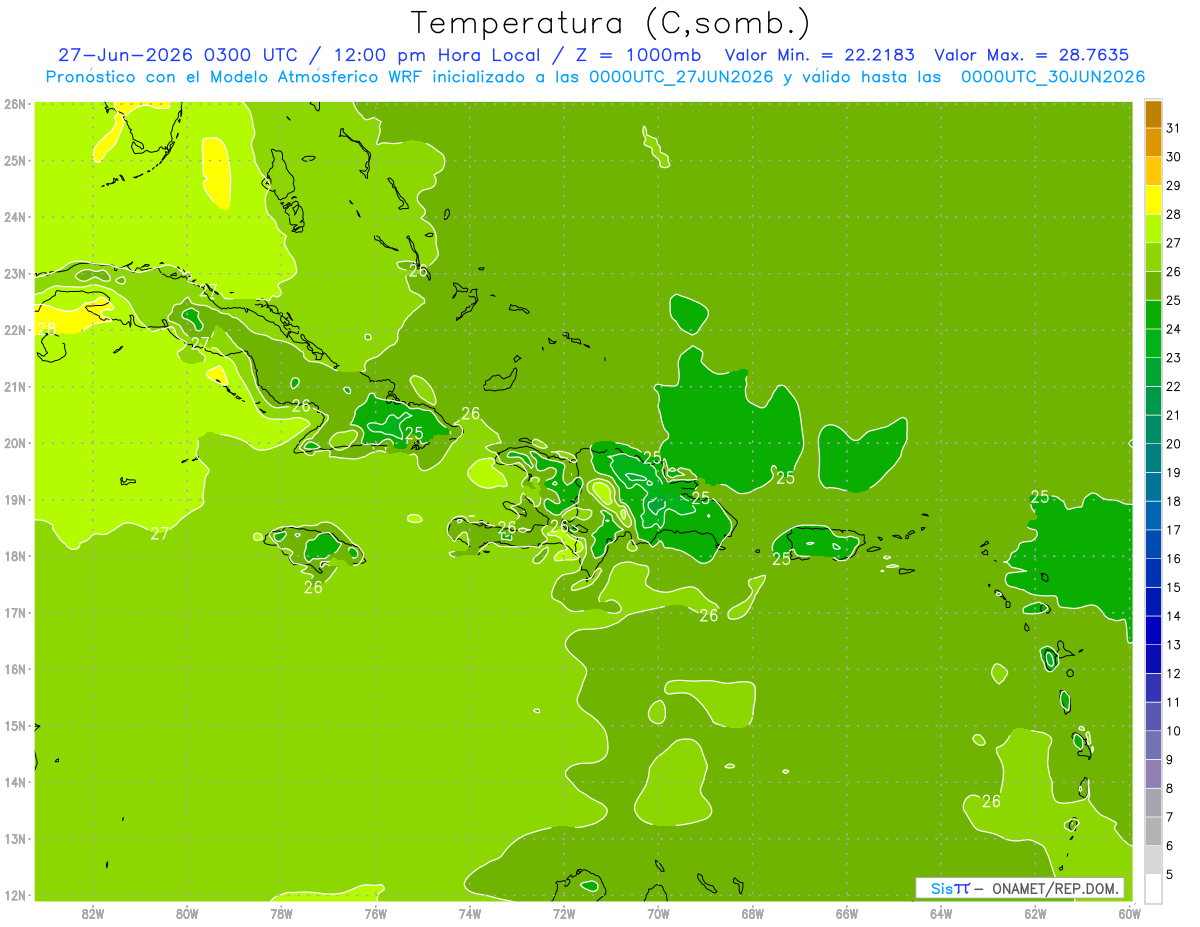This screenshot has width=1200, height=927.
Task: Click the '20' value on the color legend
Action: (1174, 444)
